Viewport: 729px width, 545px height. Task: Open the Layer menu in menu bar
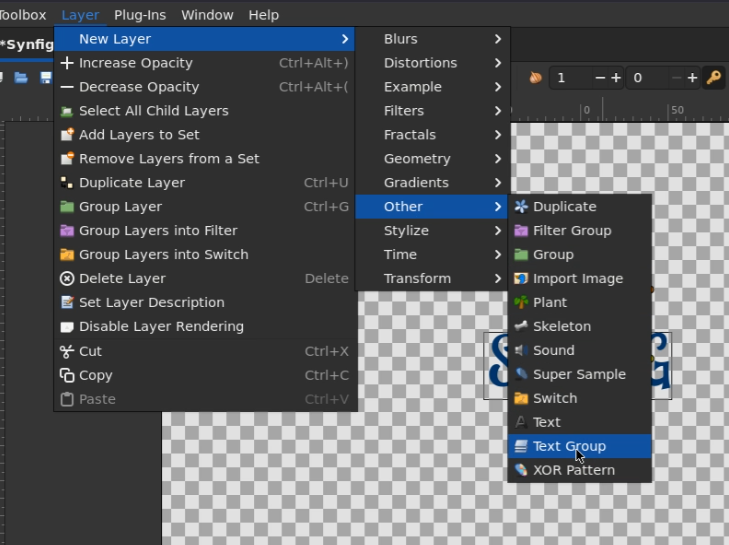coord(80,15)
